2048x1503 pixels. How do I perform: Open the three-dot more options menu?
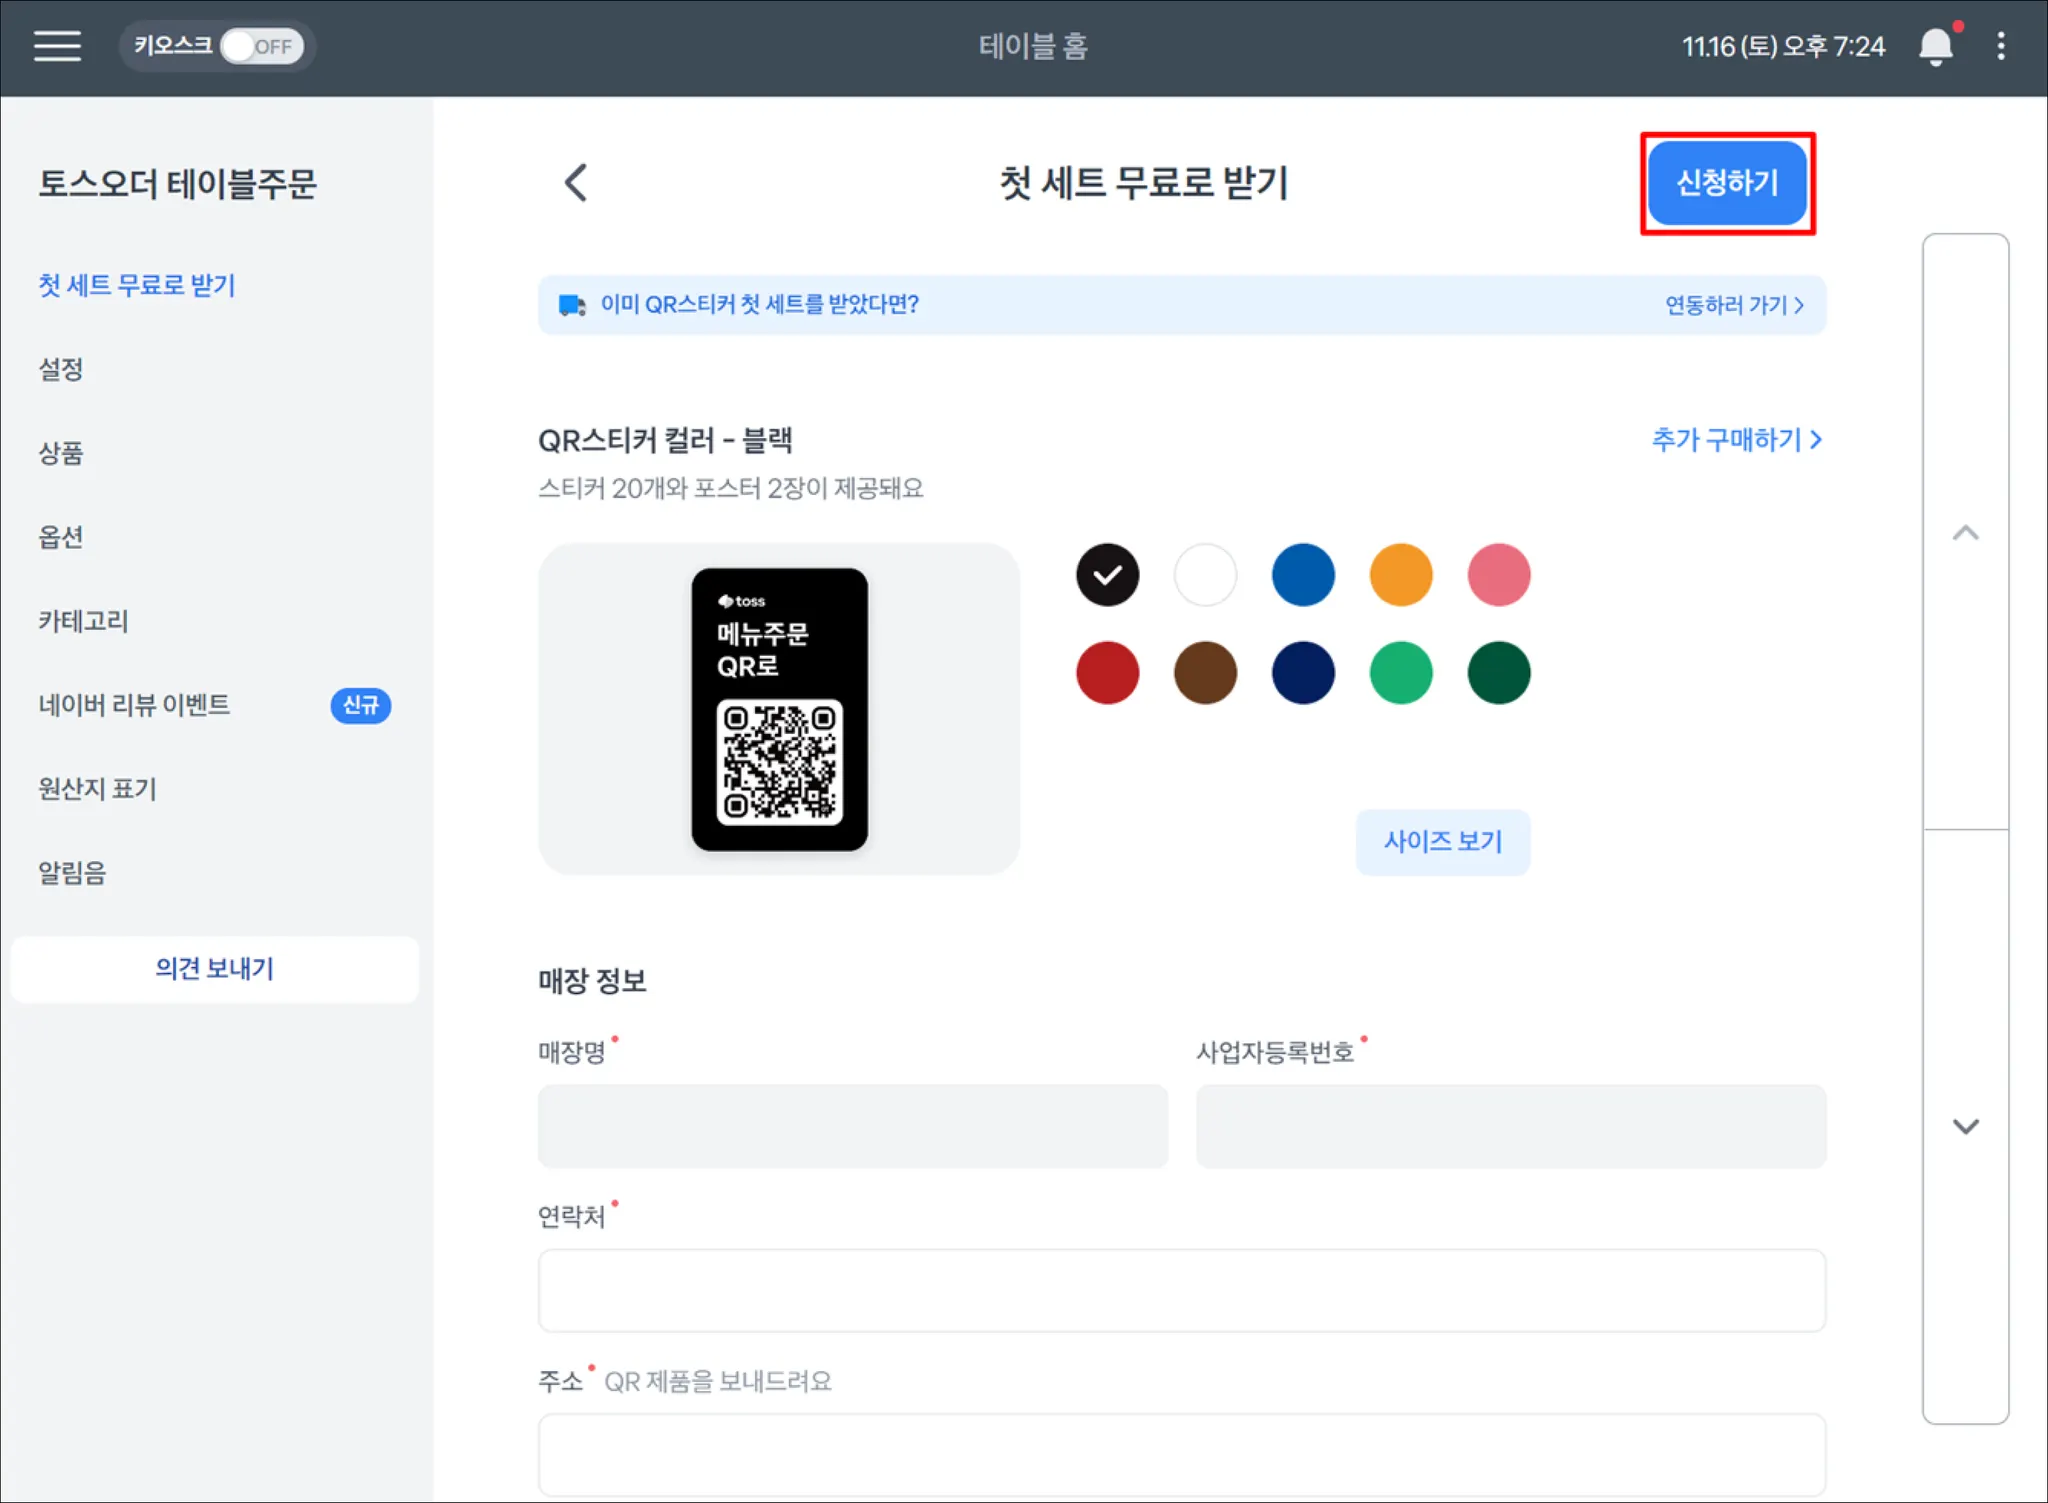point(2001,46)
